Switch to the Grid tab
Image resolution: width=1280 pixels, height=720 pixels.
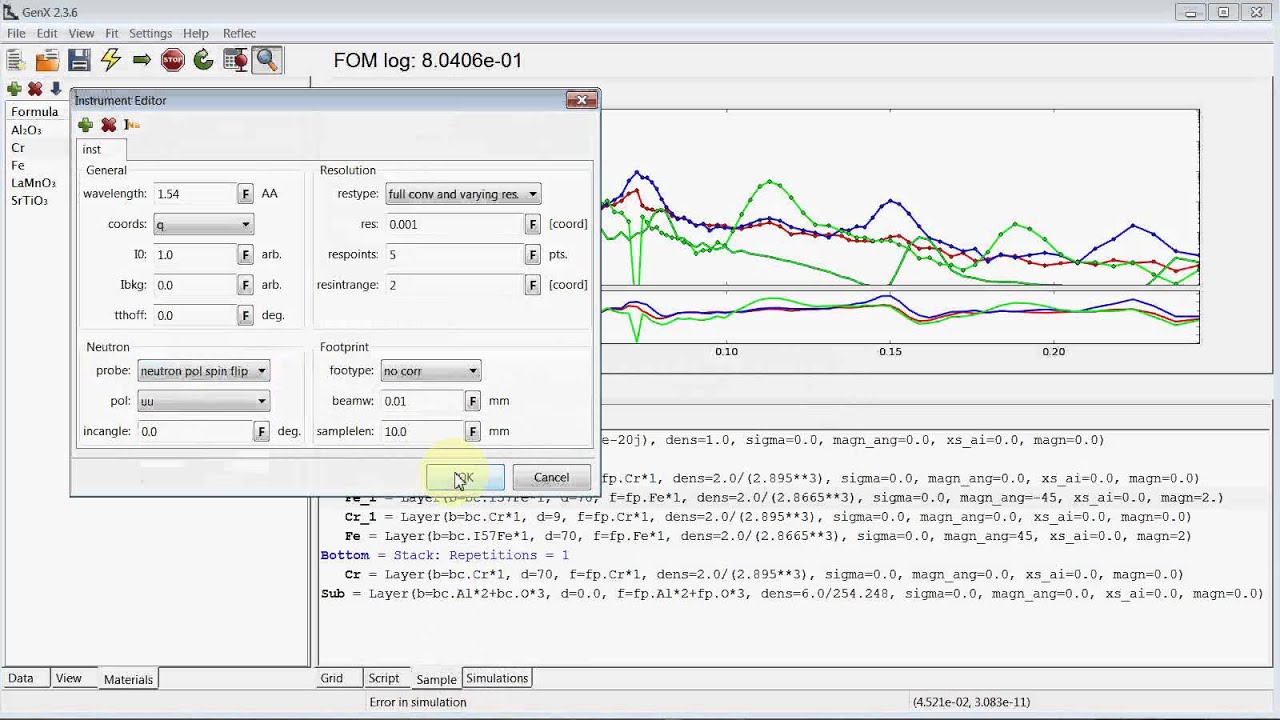click(332, 678)
